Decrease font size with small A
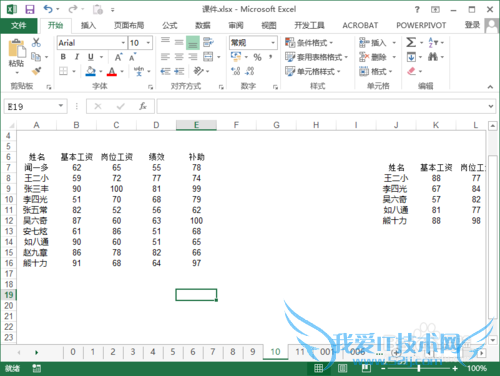The image size is (500, 376). tap(133, 57)
